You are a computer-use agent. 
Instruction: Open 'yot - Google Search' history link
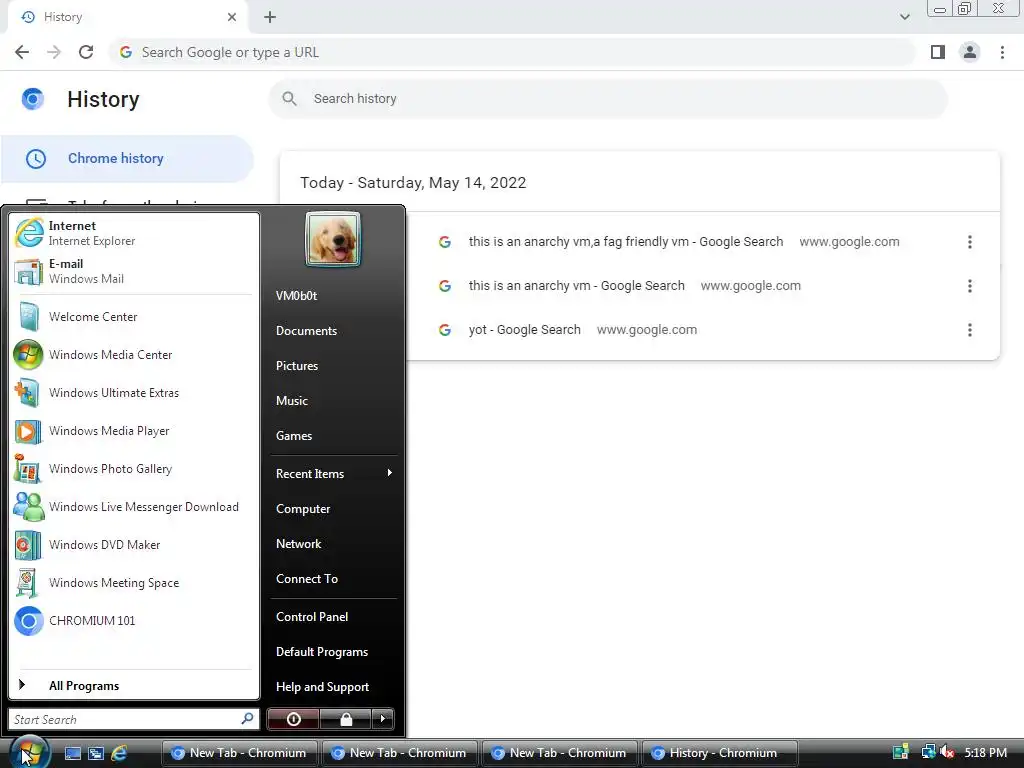[524, 330]
